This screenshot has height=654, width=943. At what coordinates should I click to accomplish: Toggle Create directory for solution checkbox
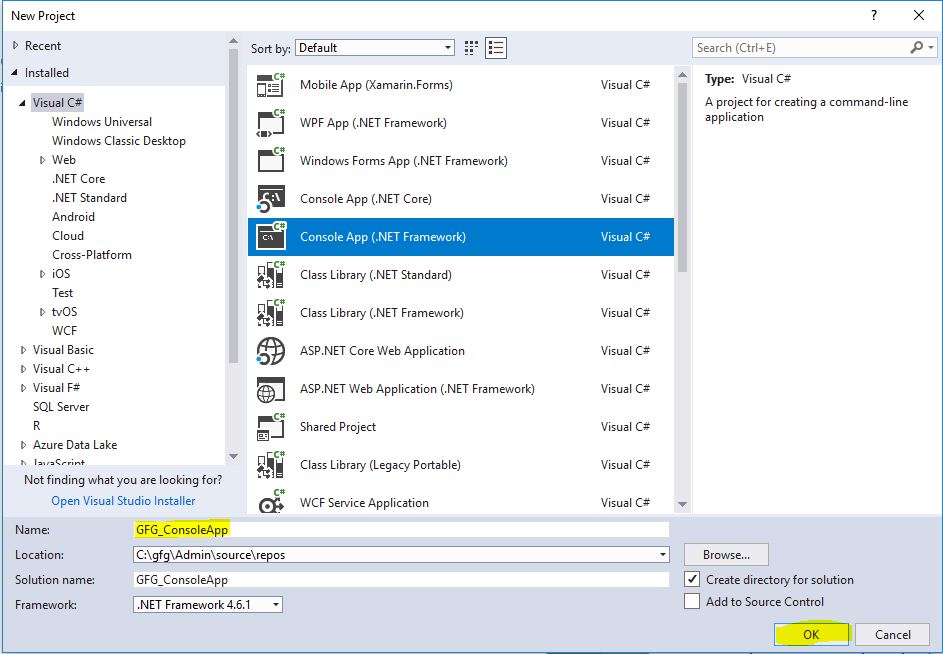[x=692, y=579]
